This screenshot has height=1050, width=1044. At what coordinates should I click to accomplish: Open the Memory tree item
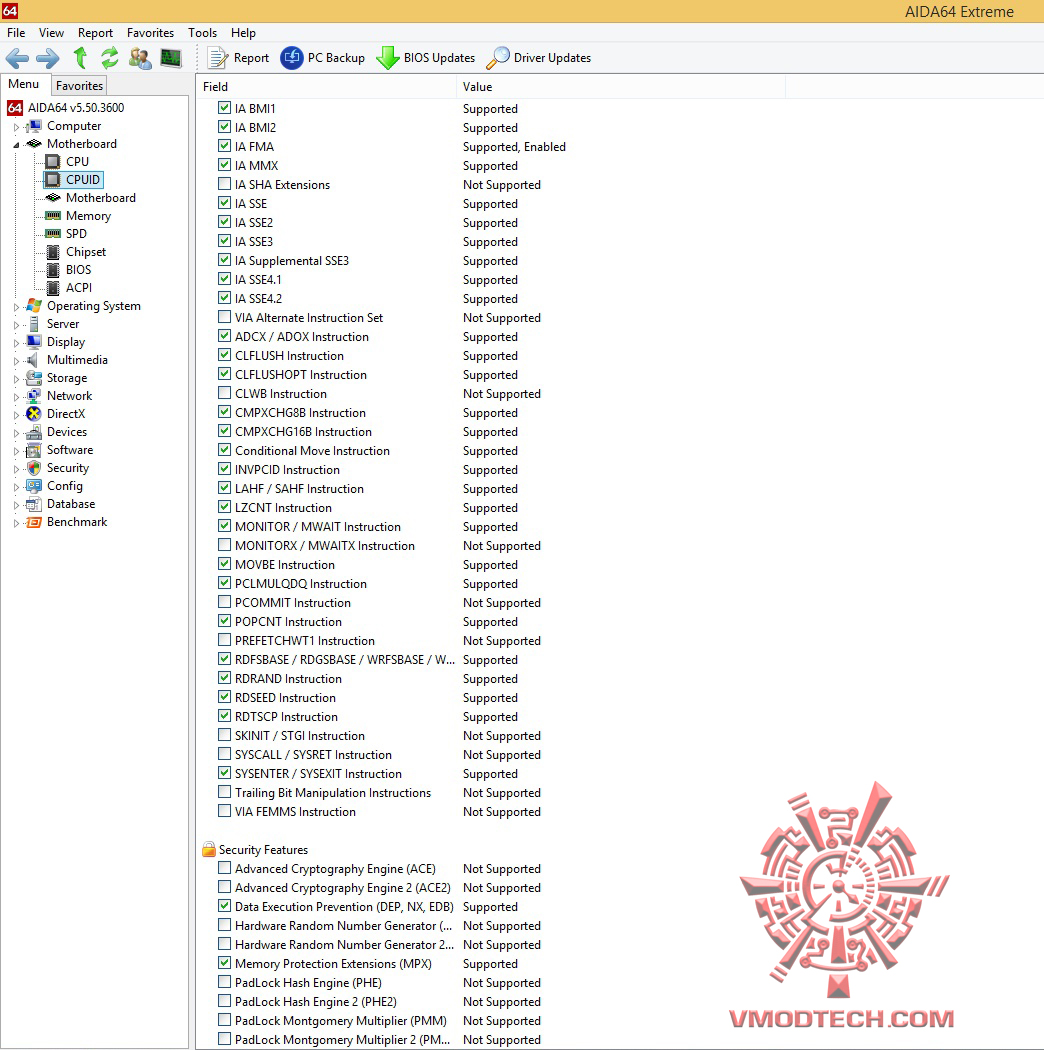pos(78,216)
